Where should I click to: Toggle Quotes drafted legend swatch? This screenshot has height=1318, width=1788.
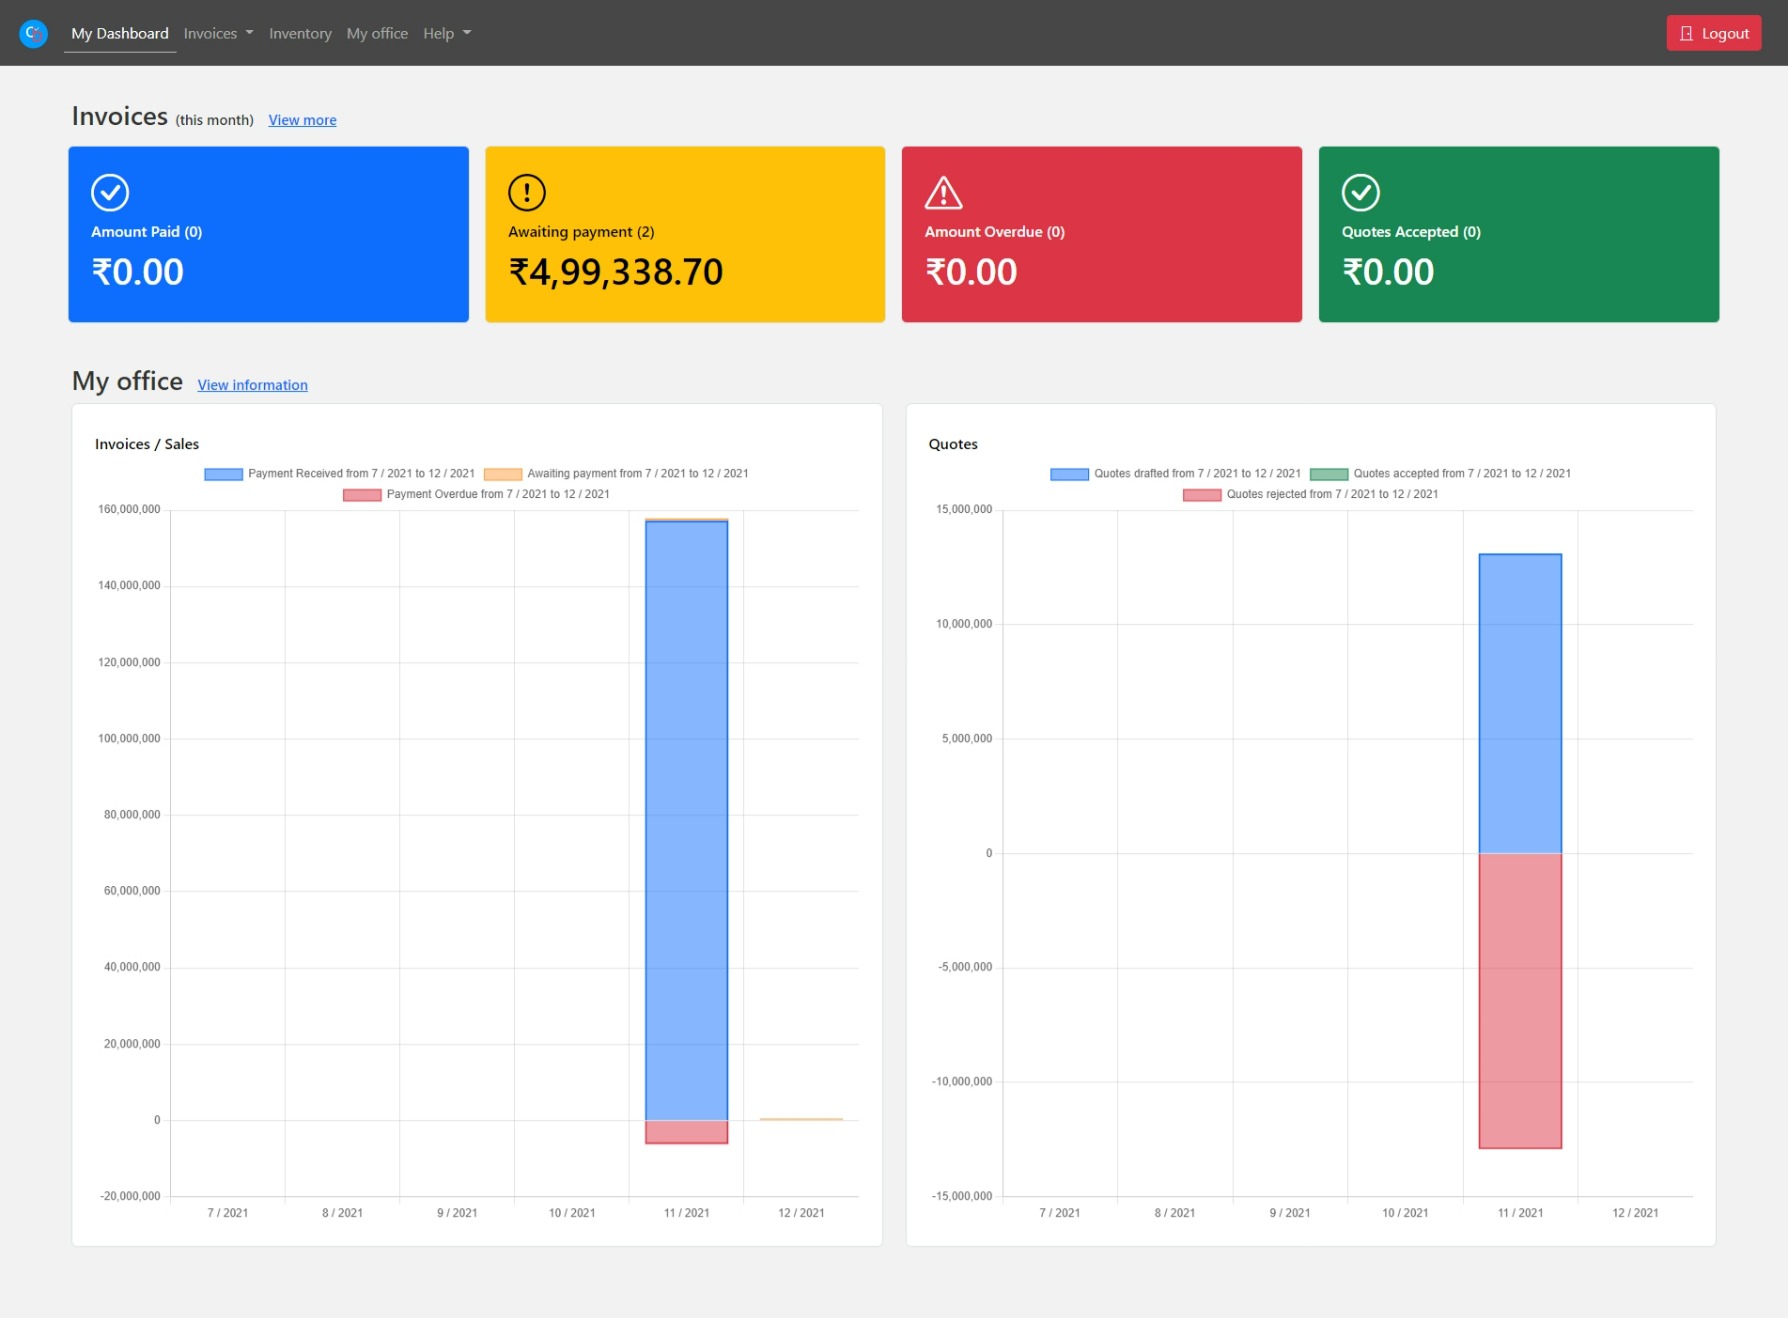1069,474
